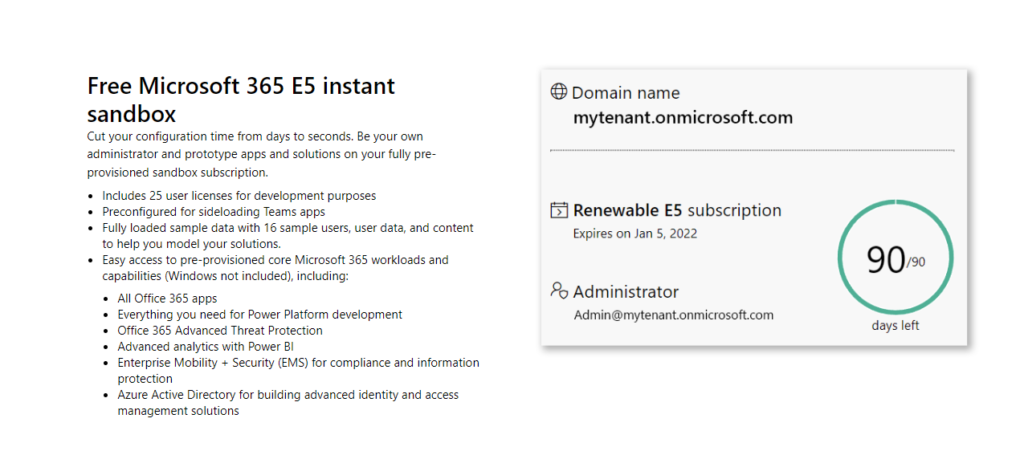Click the Renewable E5 subscription label
The image size is (1024, 455).
pos(677,210)
